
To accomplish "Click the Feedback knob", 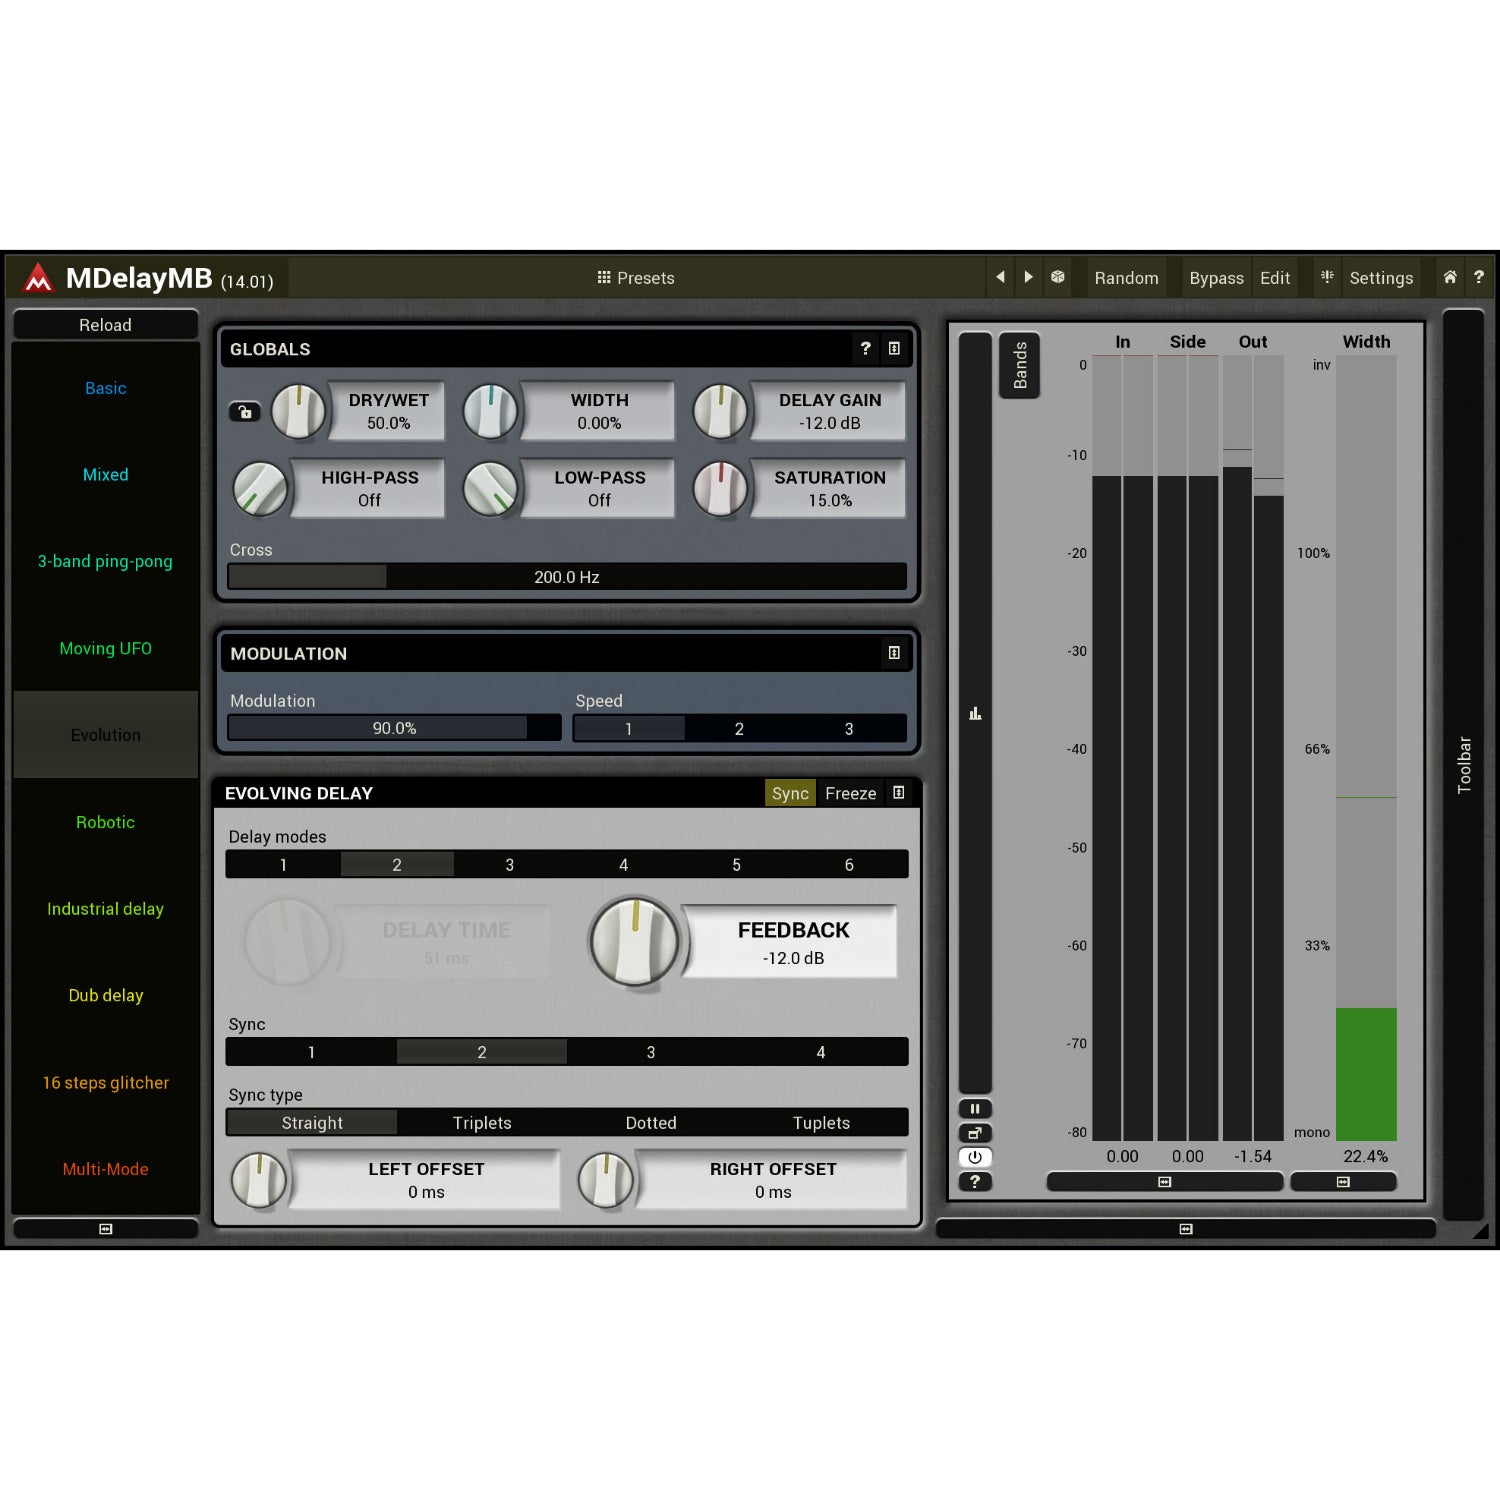I will click(x=634, y=941).
